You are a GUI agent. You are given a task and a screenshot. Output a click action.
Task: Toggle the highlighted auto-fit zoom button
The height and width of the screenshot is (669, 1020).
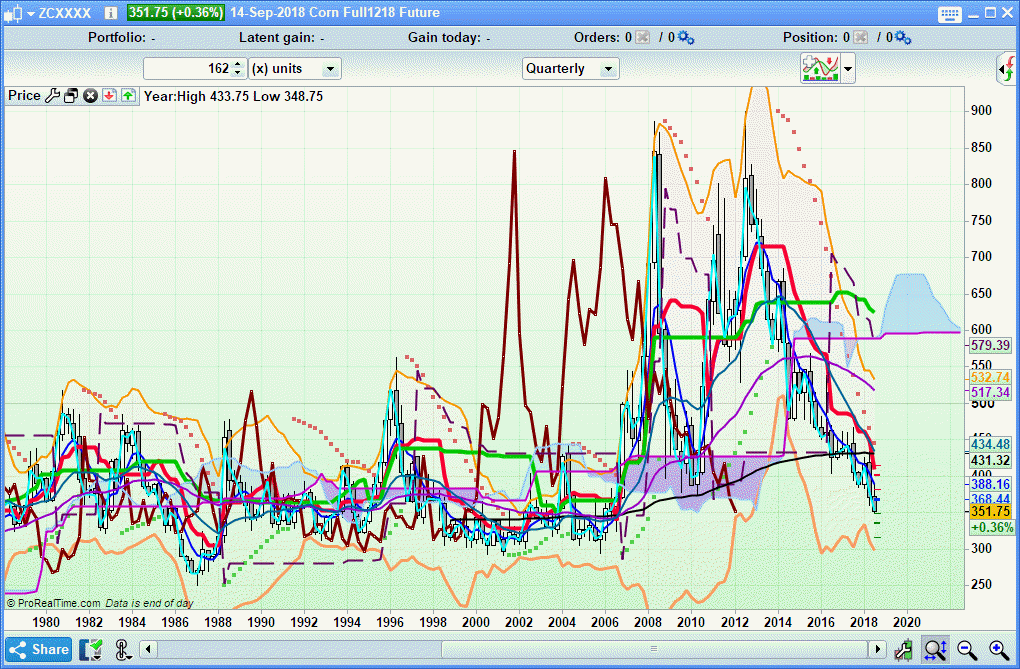(x=935, y=649)
